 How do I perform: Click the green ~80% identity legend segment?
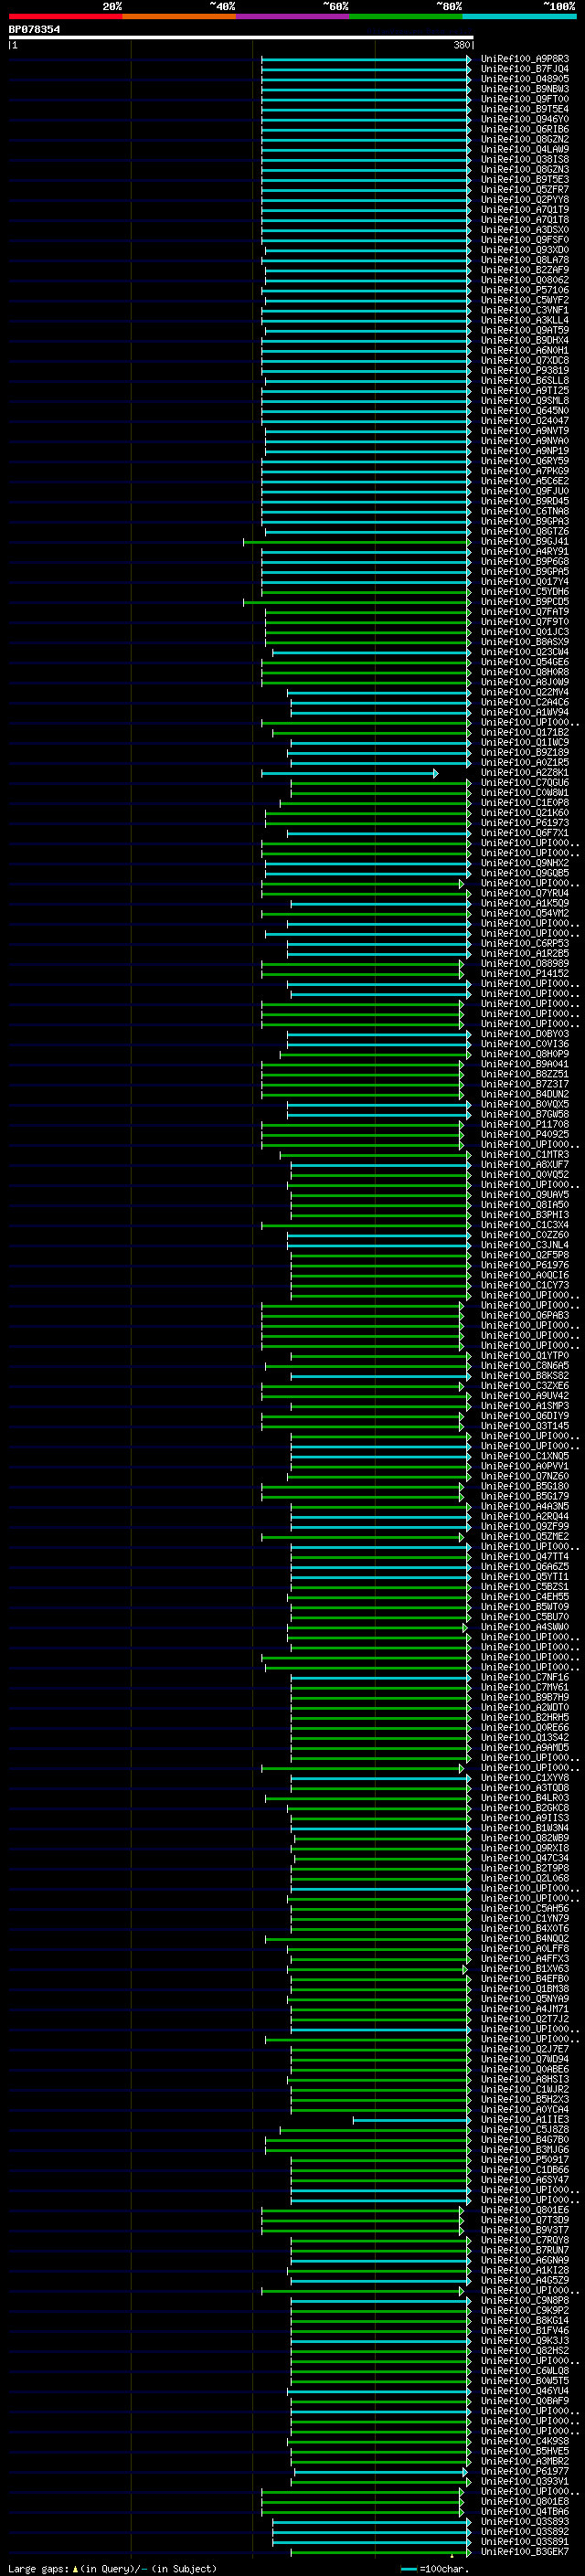[x=406, y=16]
